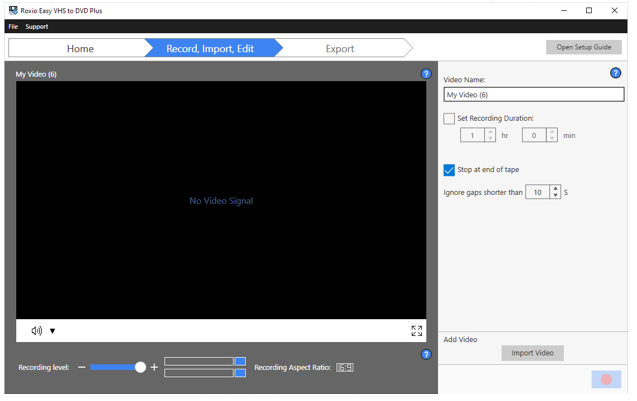Open help icon next to My Video (6) preview title
637x401 pixels.
[426, 74]
